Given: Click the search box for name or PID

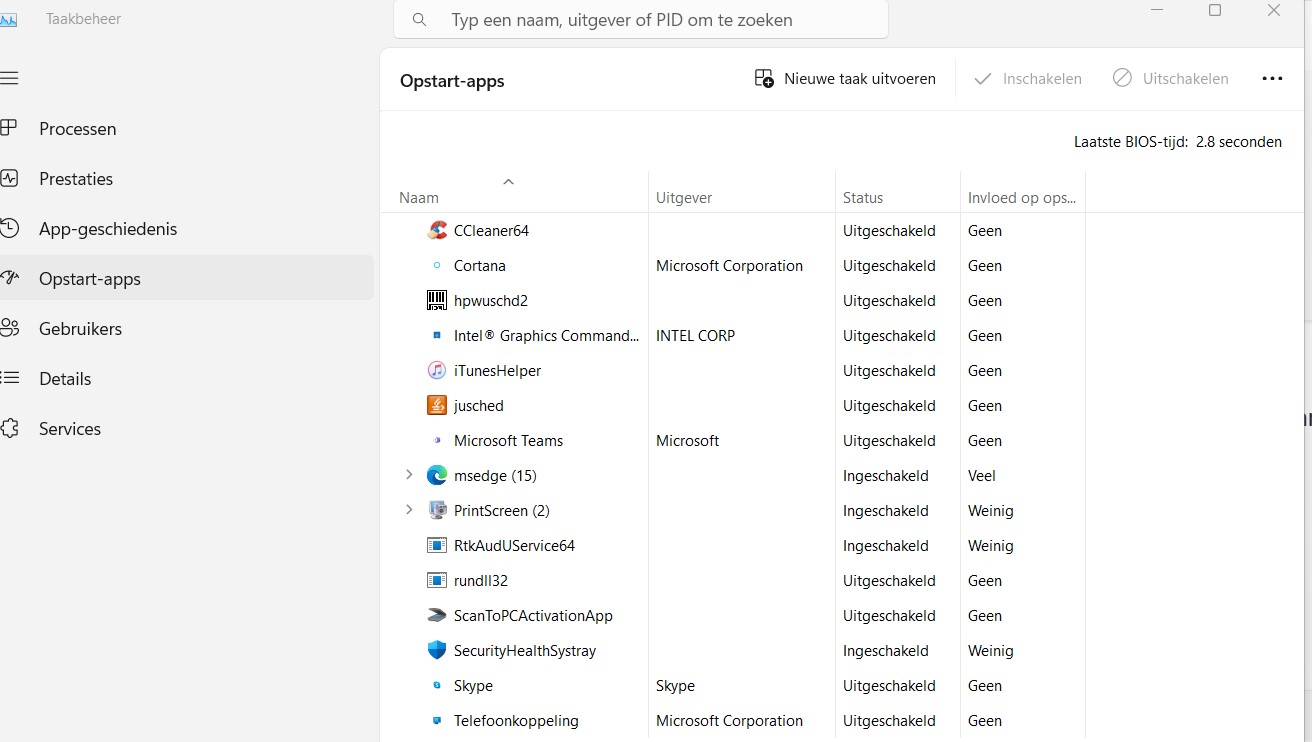Looking at the screenshot, I should coord(640,20).
